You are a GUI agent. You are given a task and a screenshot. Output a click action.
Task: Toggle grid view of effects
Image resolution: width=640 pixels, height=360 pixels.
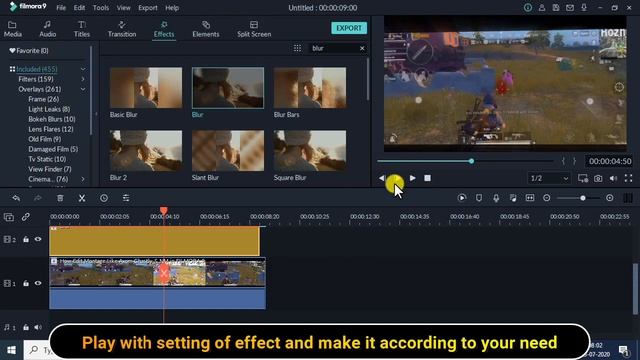tap(297, 48)
